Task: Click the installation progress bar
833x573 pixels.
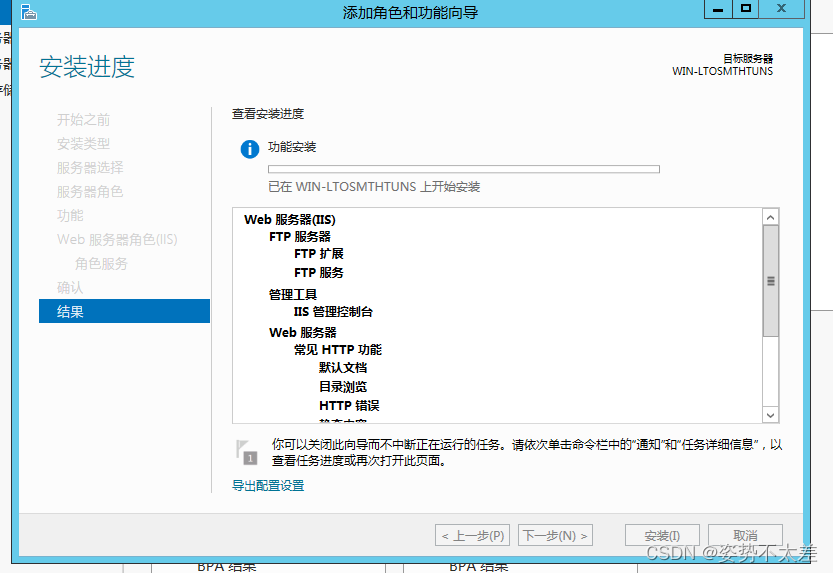Action: click(x=464, y=169)
